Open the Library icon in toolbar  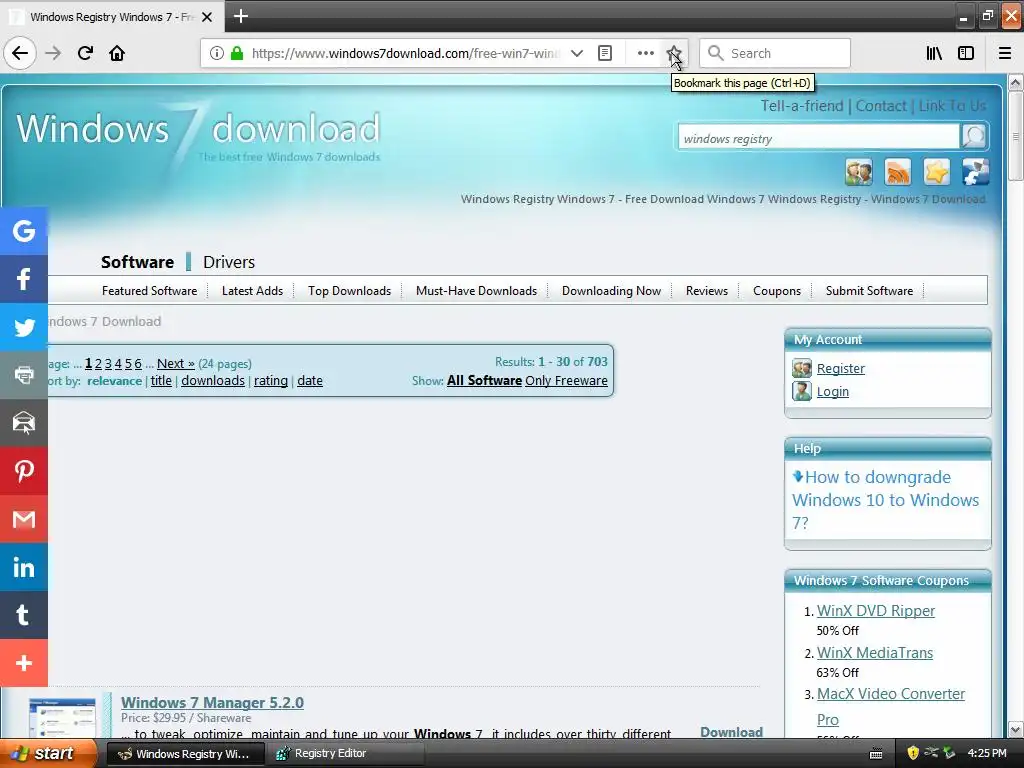[934, 53]
